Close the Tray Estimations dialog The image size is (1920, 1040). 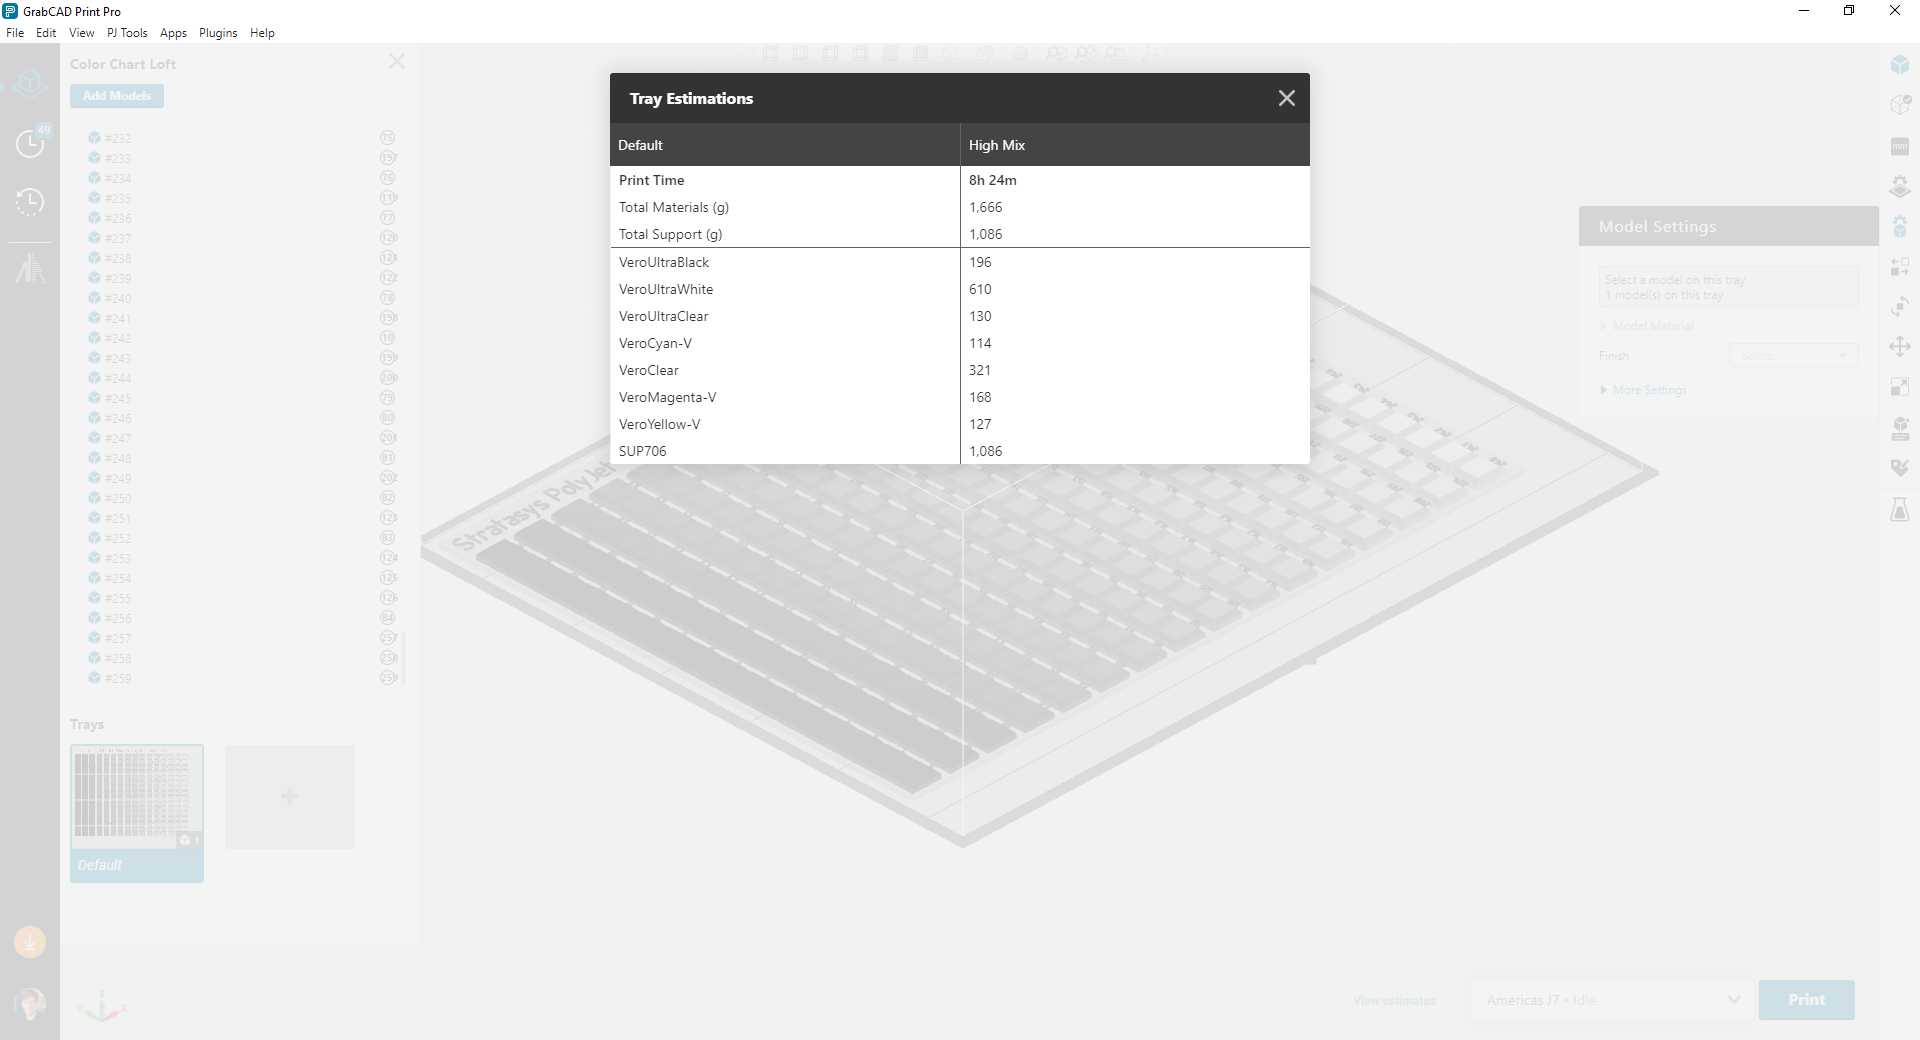pos(1286,98)
